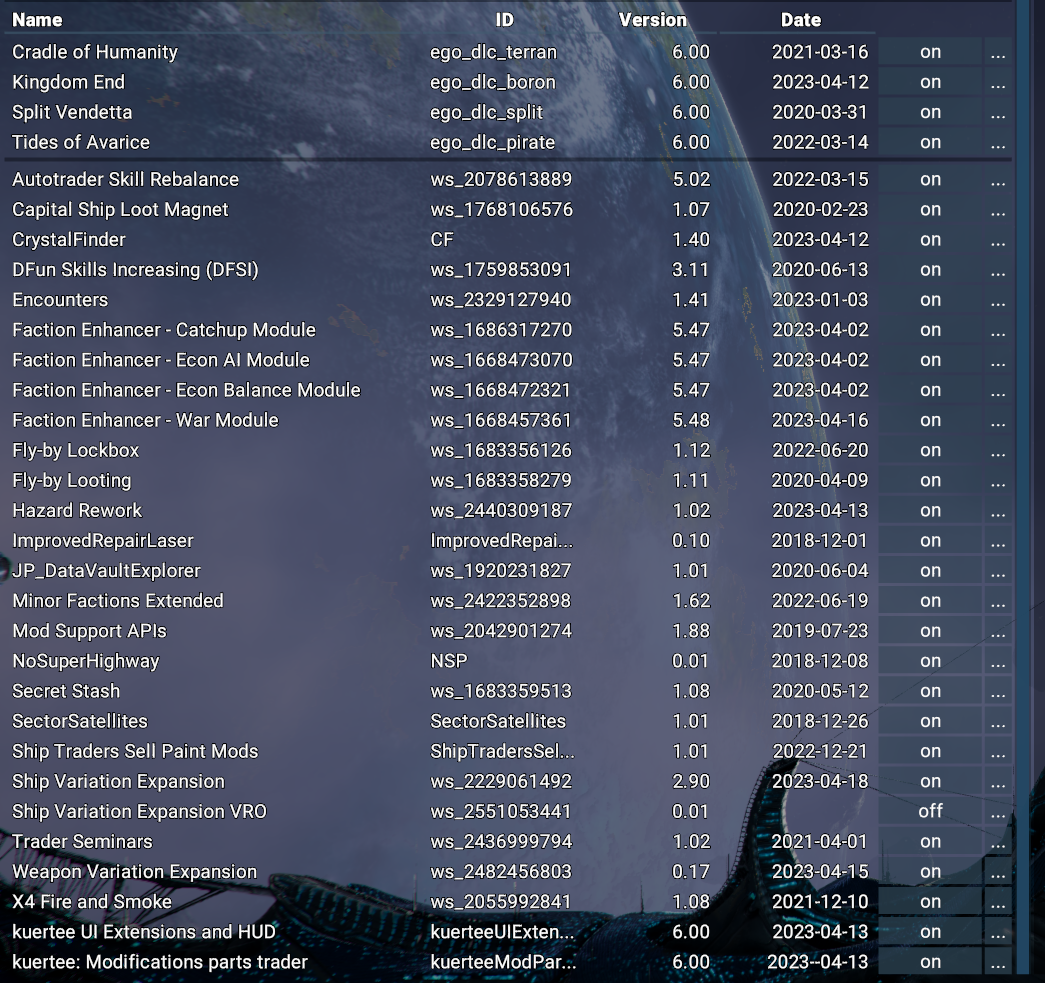Click version 2.90 of Ship Variation Expansion
The image size is (1045, 983).
click(x=691, y=781)
